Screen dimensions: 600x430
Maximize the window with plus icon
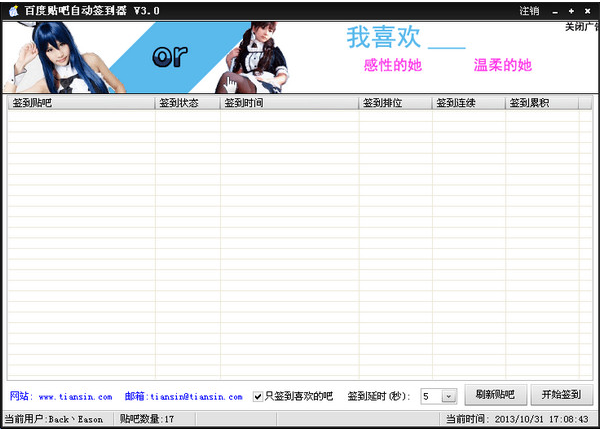pos(571,11)
